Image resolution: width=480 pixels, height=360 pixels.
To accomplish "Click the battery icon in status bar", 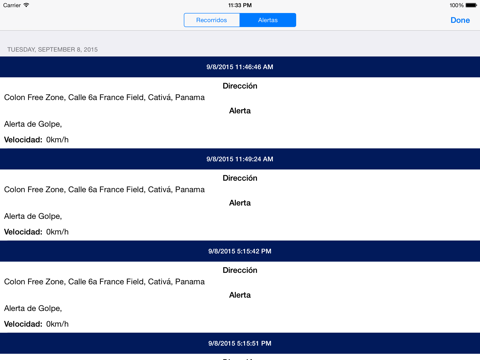I will [x=471, y=5].
